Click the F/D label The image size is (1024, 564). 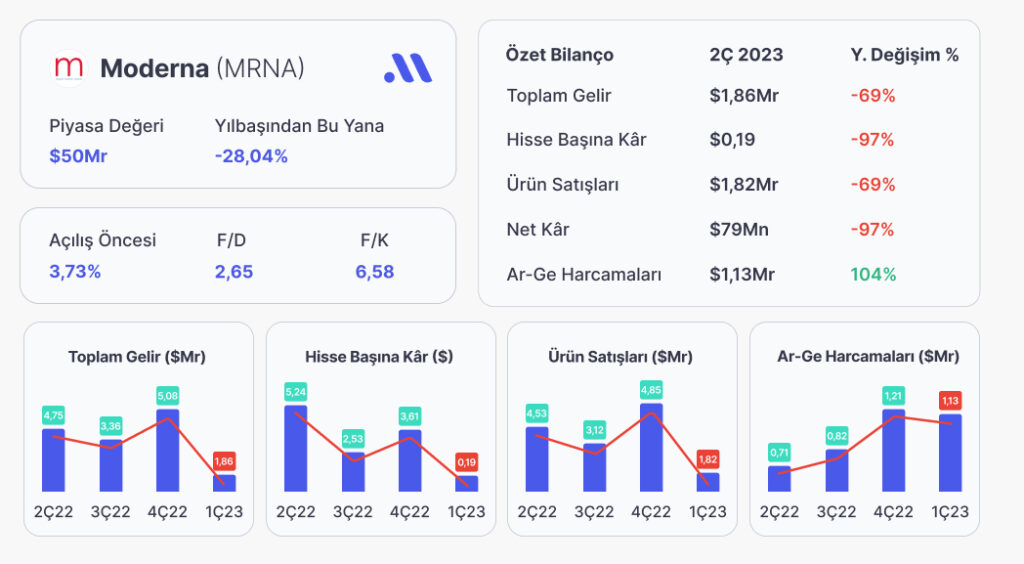[231, 240]
